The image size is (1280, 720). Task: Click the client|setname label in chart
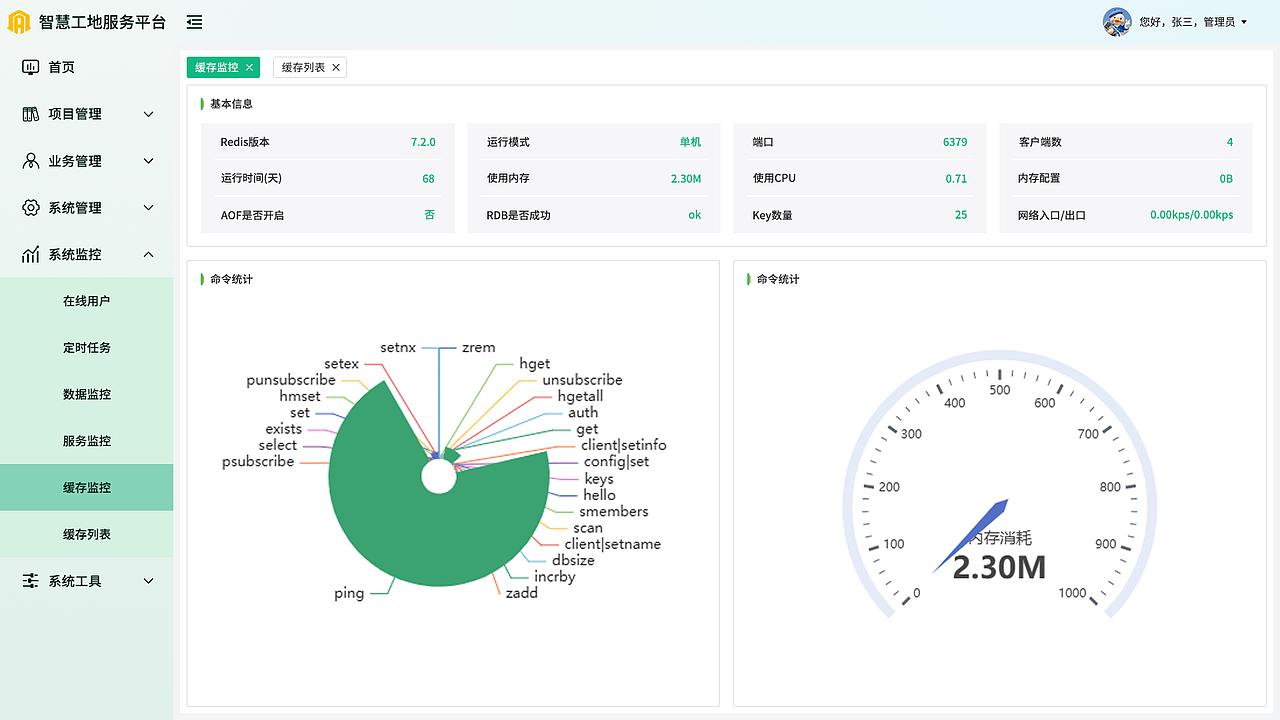click(613, 544)
